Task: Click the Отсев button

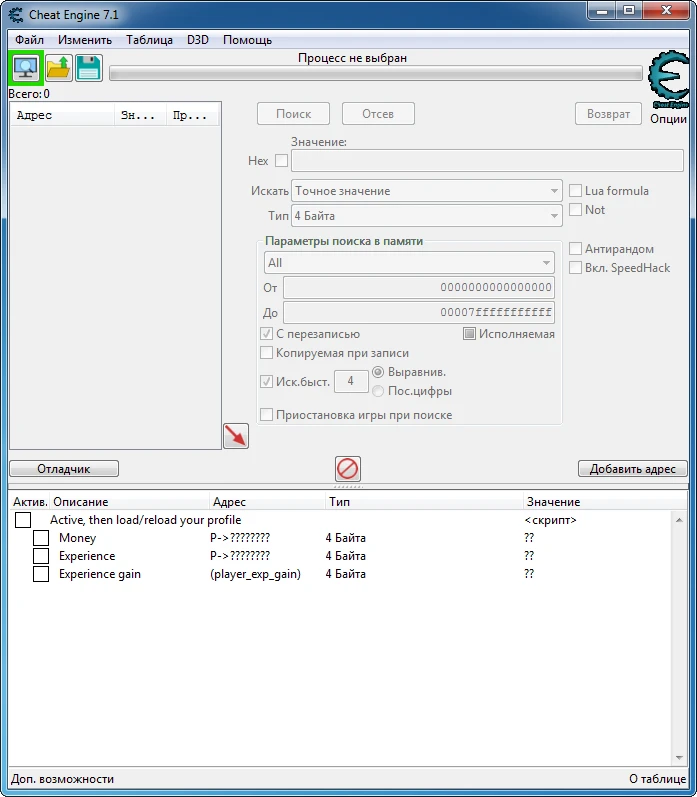Action: [x=378, y=114]
